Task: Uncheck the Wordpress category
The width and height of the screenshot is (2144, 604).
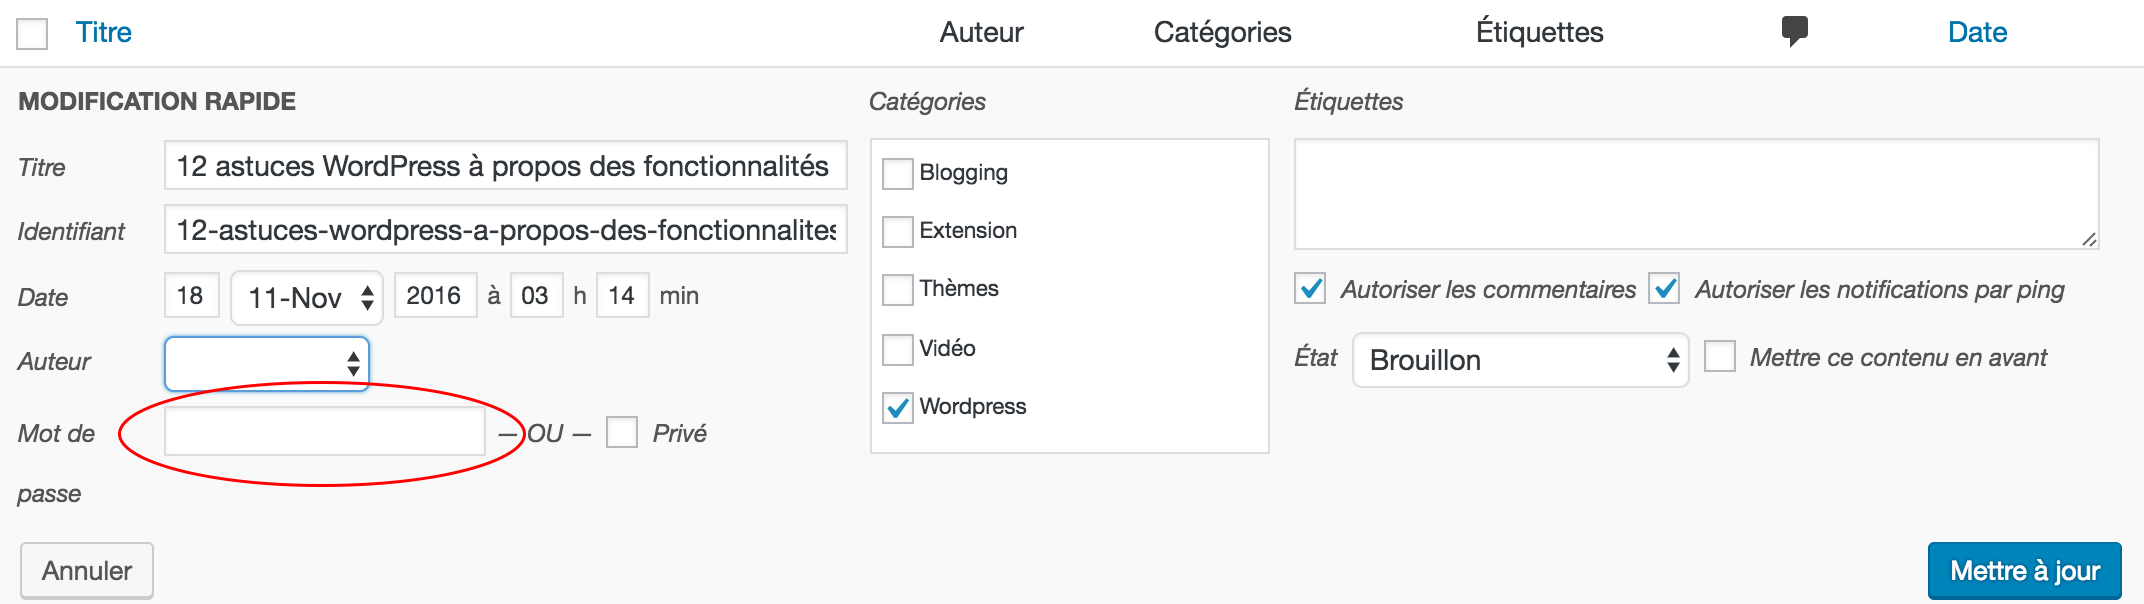Action: pos(898,407)
